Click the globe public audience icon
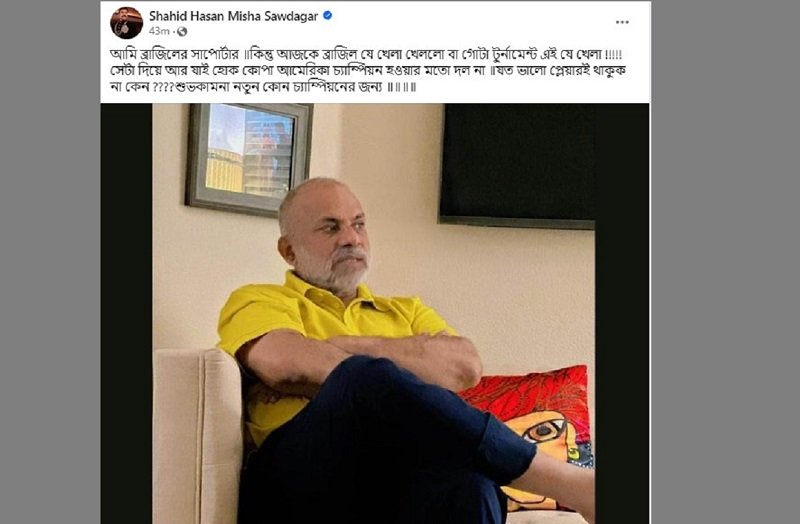 coord(182,31)
